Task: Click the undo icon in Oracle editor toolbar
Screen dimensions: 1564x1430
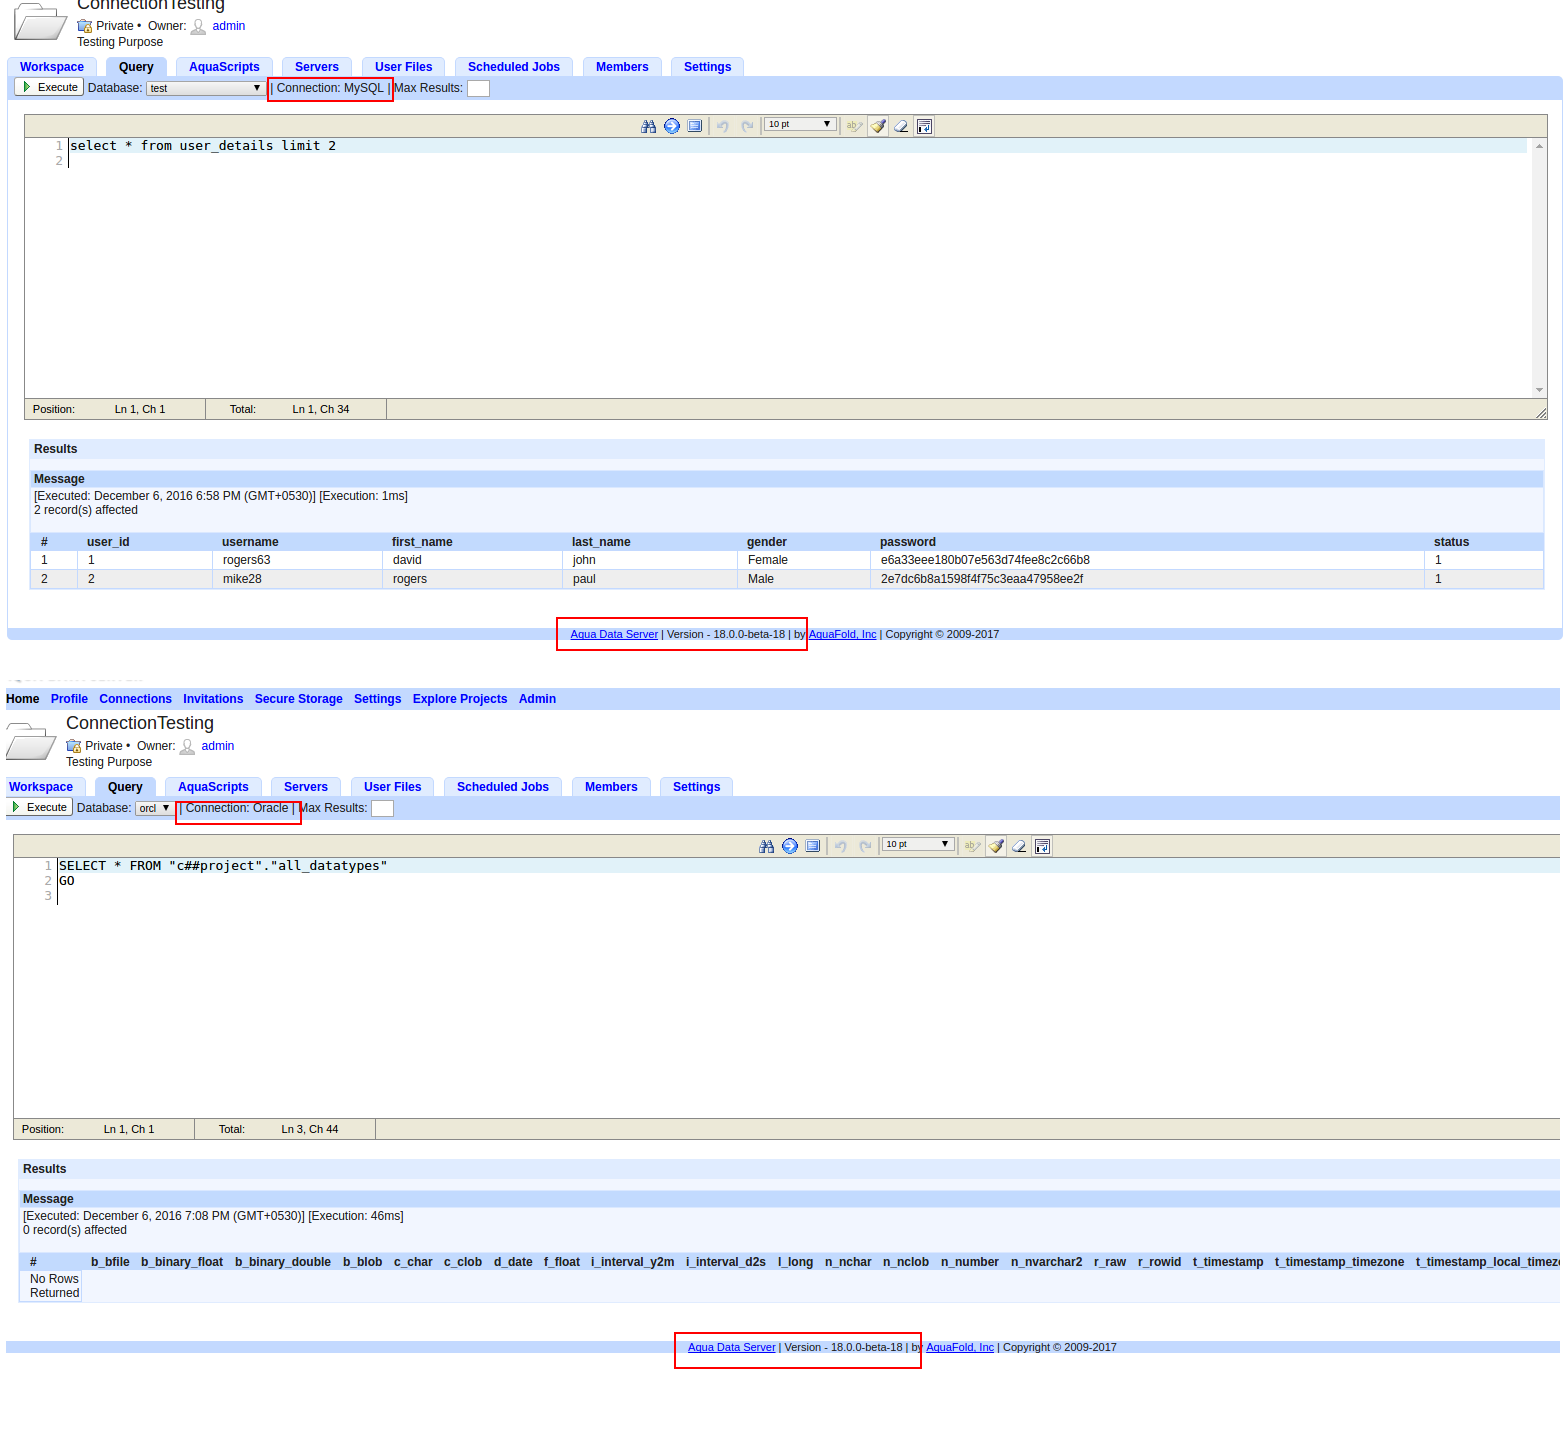Action: 841,846
